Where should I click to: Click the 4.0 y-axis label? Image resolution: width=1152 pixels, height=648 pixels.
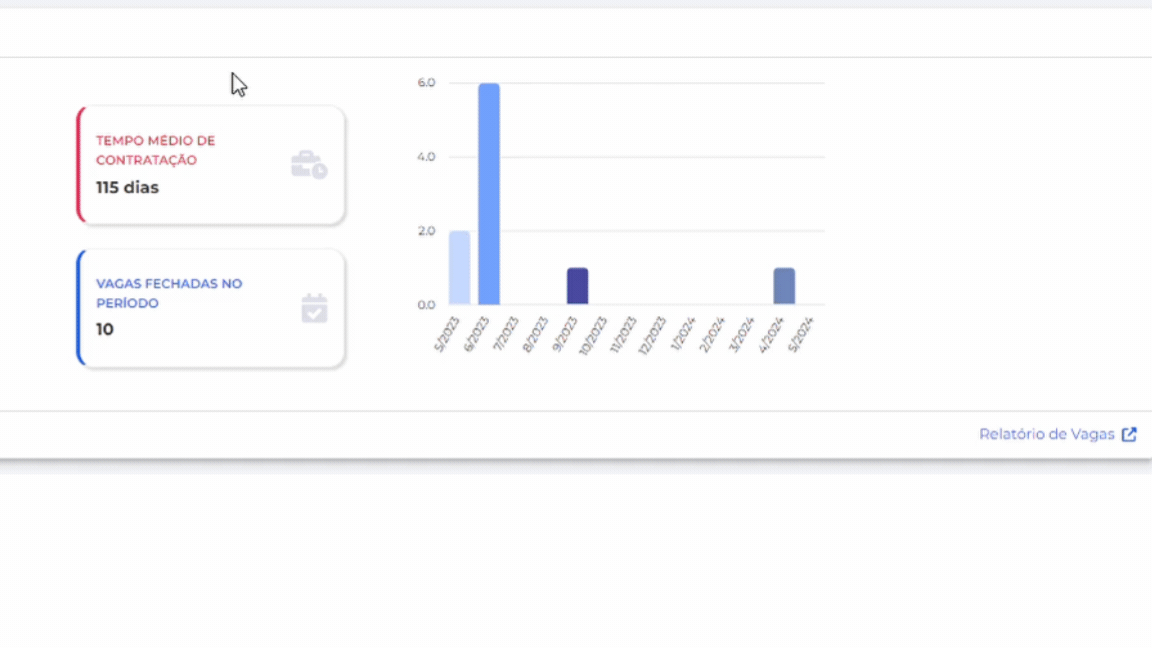426,157
